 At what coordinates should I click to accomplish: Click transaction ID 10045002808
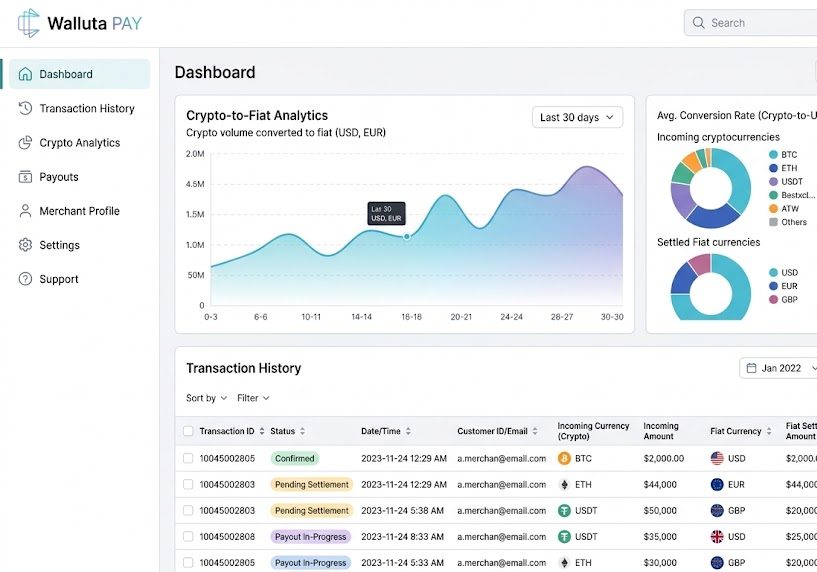(x=227, y=536)
